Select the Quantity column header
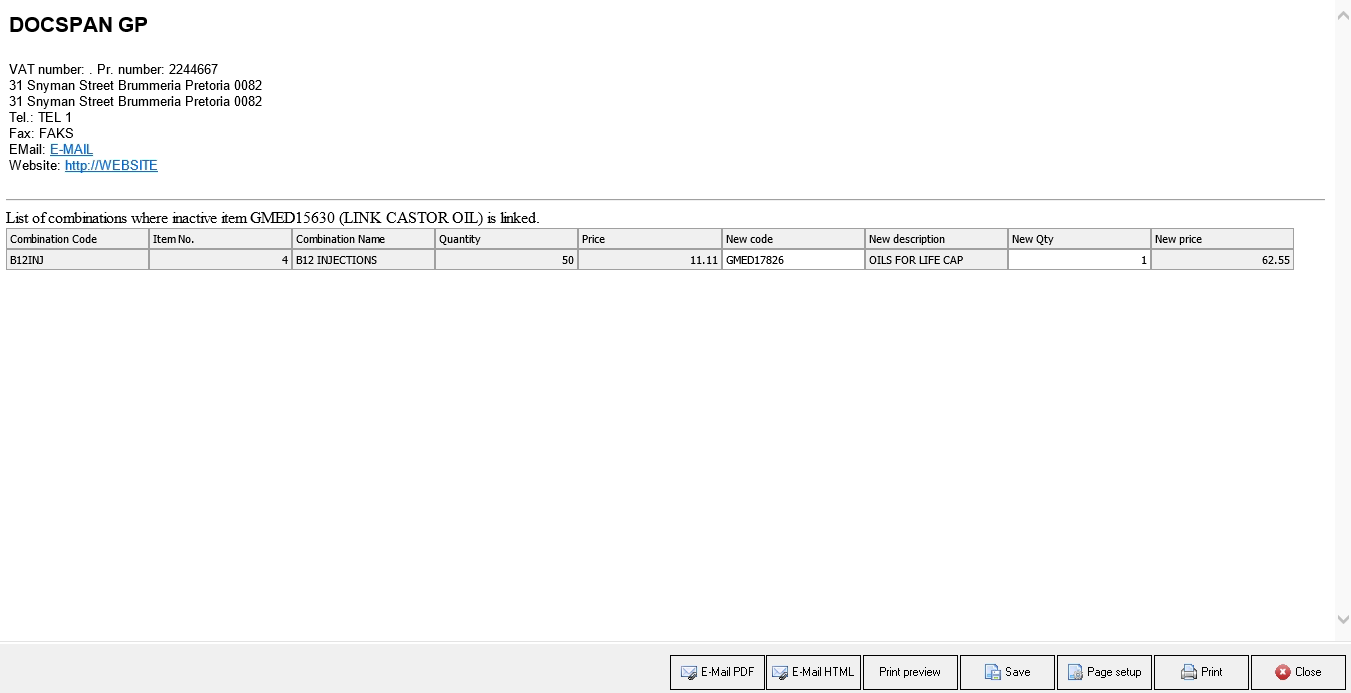This screenshot has height=693, width=1351. tap(507, 239)
